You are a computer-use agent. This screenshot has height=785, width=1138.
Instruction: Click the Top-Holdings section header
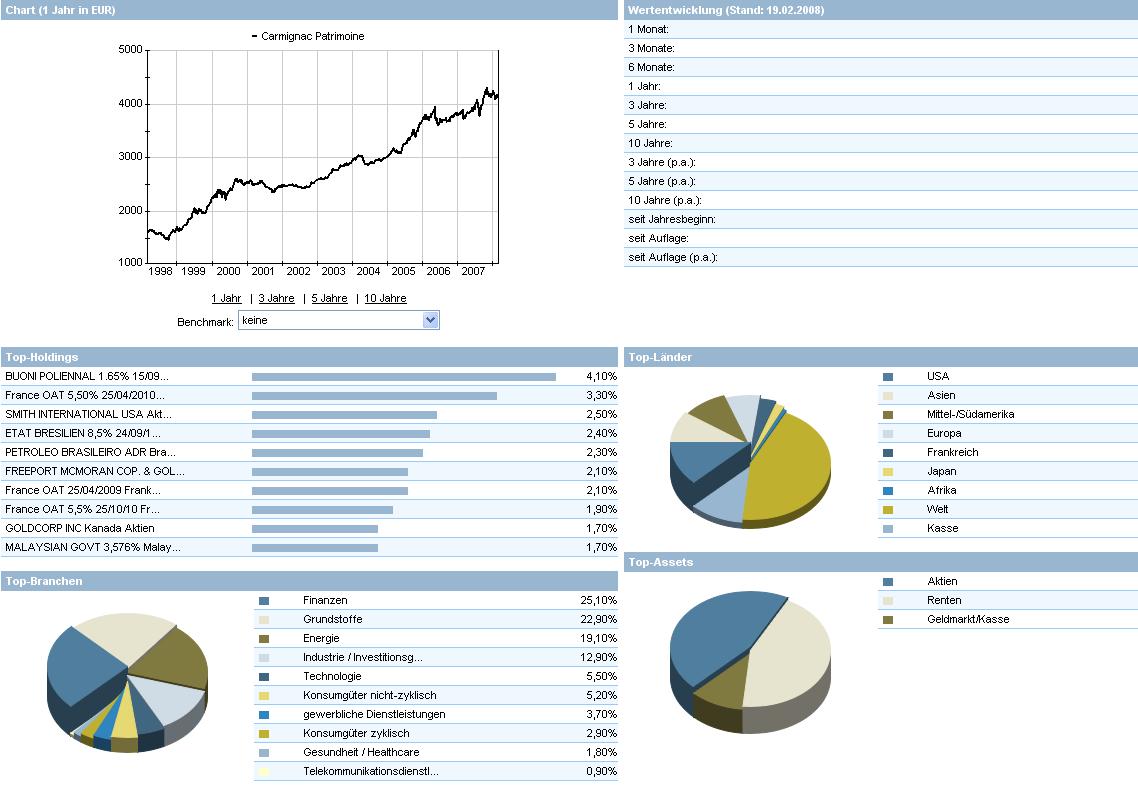309,357
